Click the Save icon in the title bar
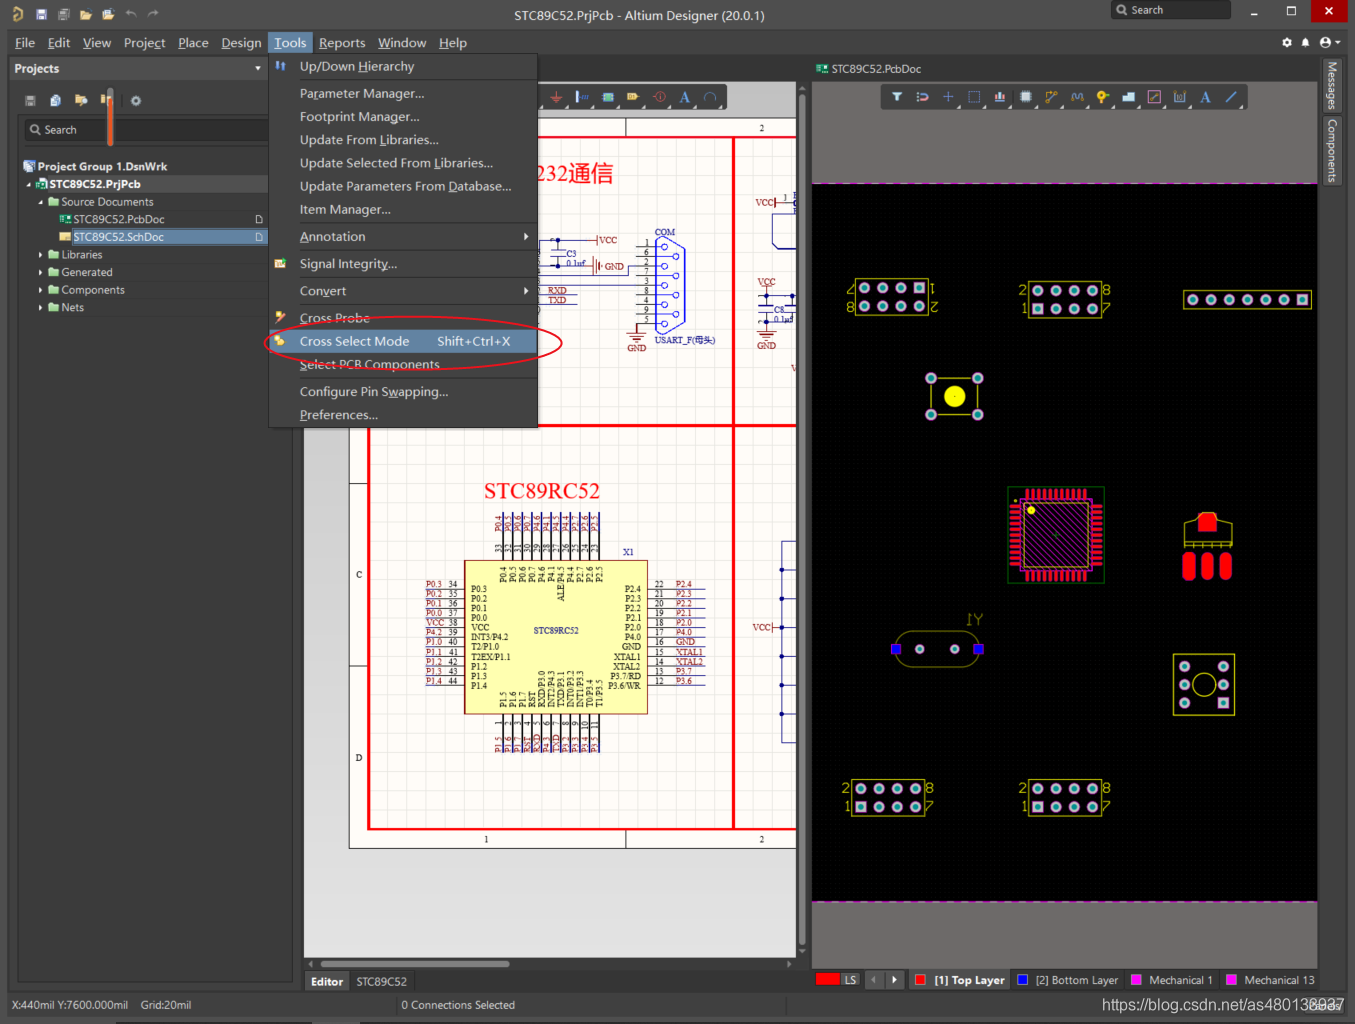This screenshot has width=1355, height=1024. coord(41,14)
